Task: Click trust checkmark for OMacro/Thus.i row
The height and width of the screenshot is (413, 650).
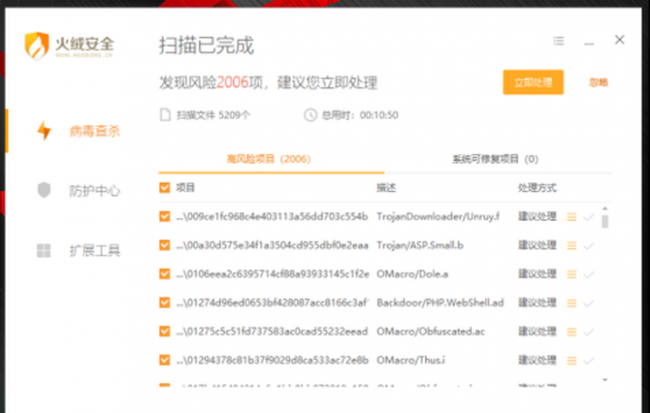Action: click(x=588, y=361)
